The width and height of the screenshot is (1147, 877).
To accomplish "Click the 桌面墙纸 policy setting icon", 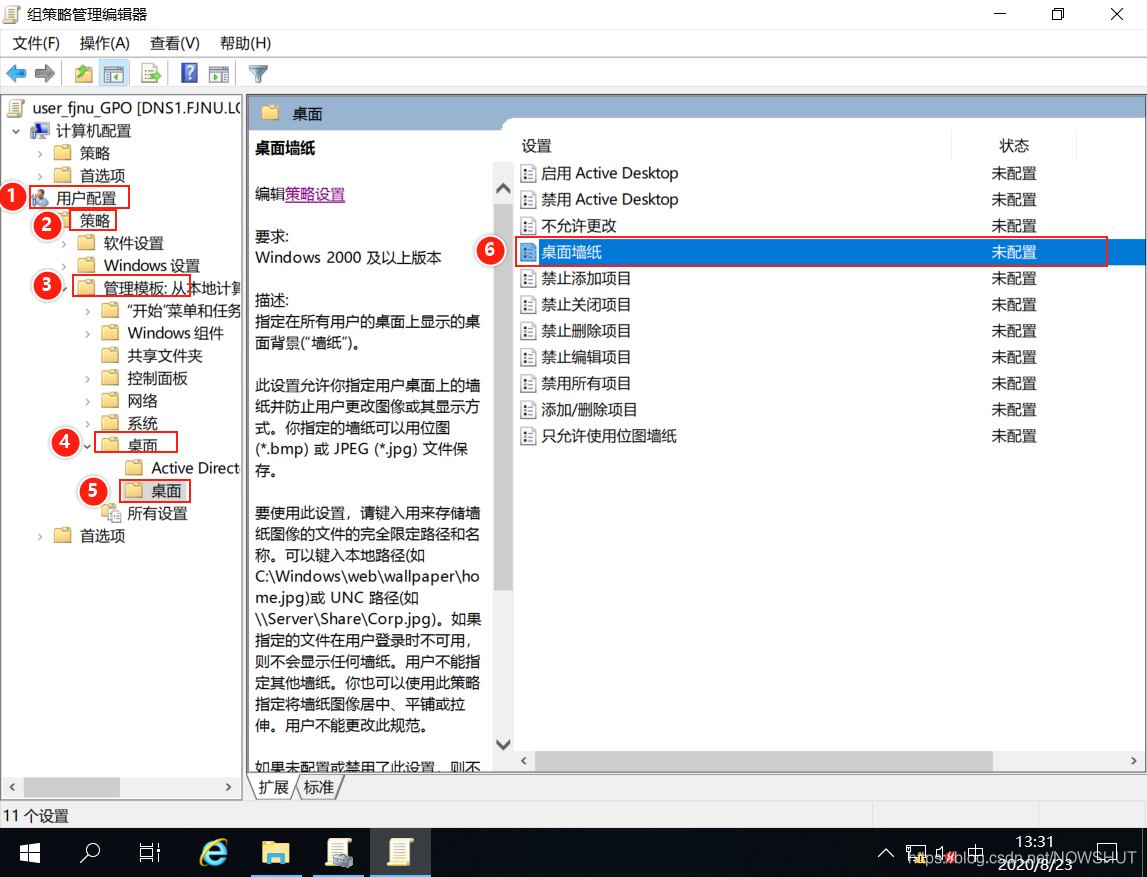I will click(528, 252).
